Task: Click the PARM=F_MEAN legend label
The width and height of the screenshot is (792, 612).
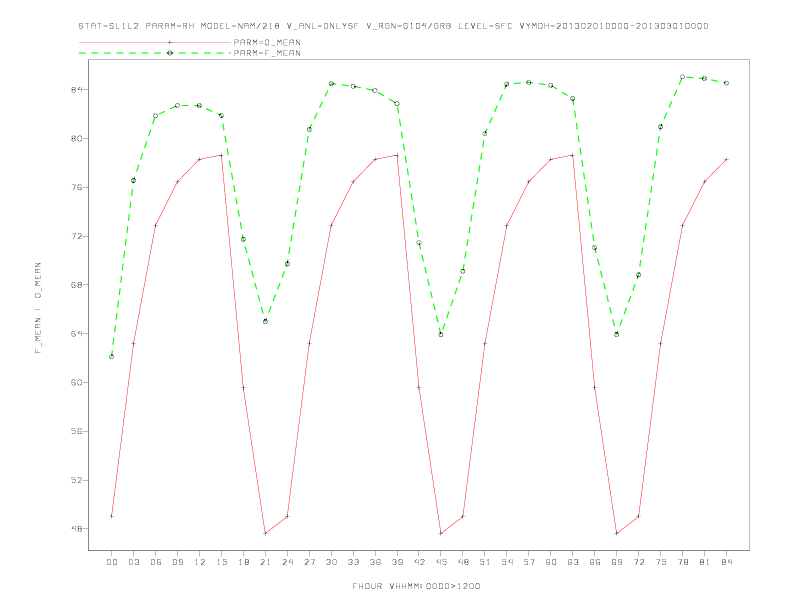Action: click(267, 53)
